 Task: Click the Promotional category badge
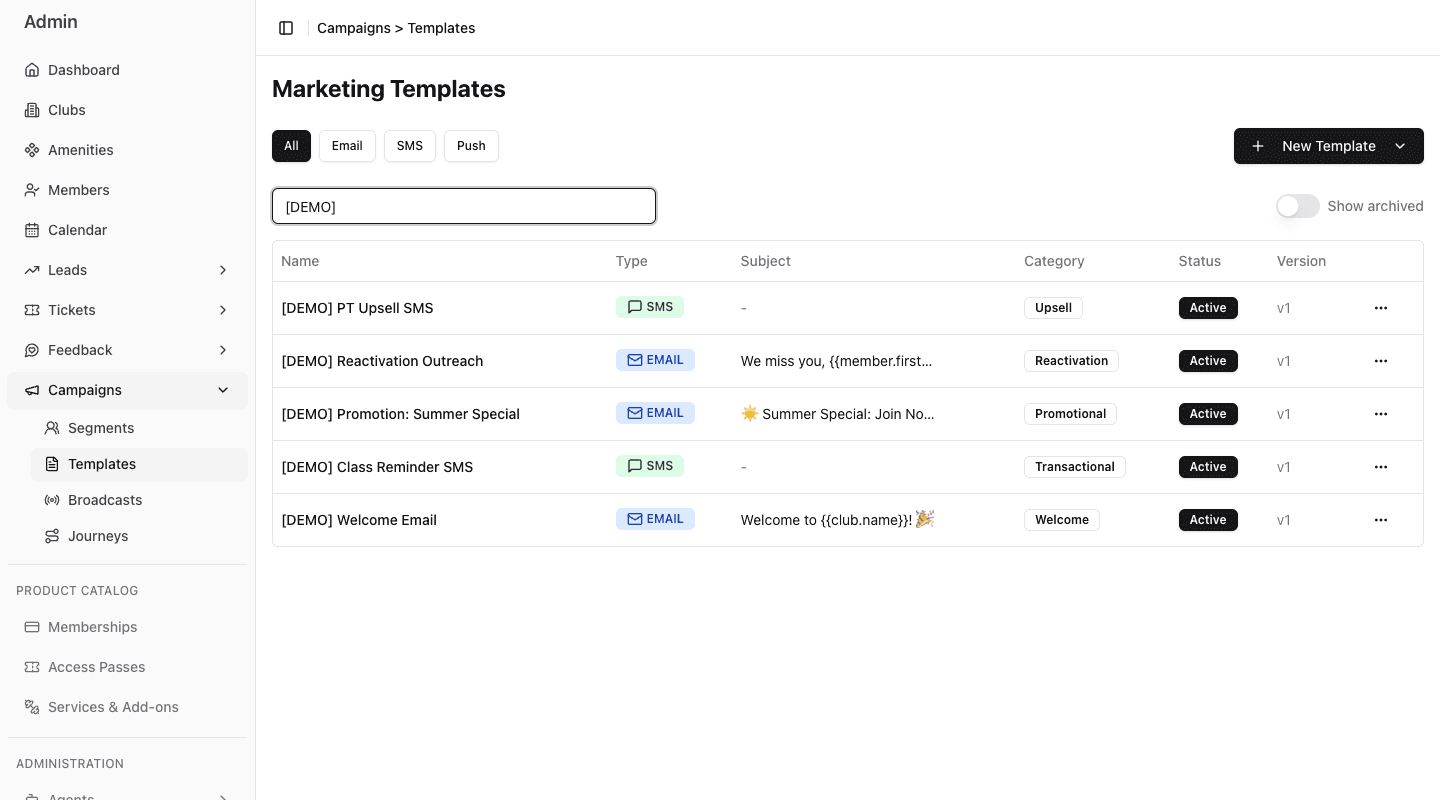click(x=1070, y=414)
